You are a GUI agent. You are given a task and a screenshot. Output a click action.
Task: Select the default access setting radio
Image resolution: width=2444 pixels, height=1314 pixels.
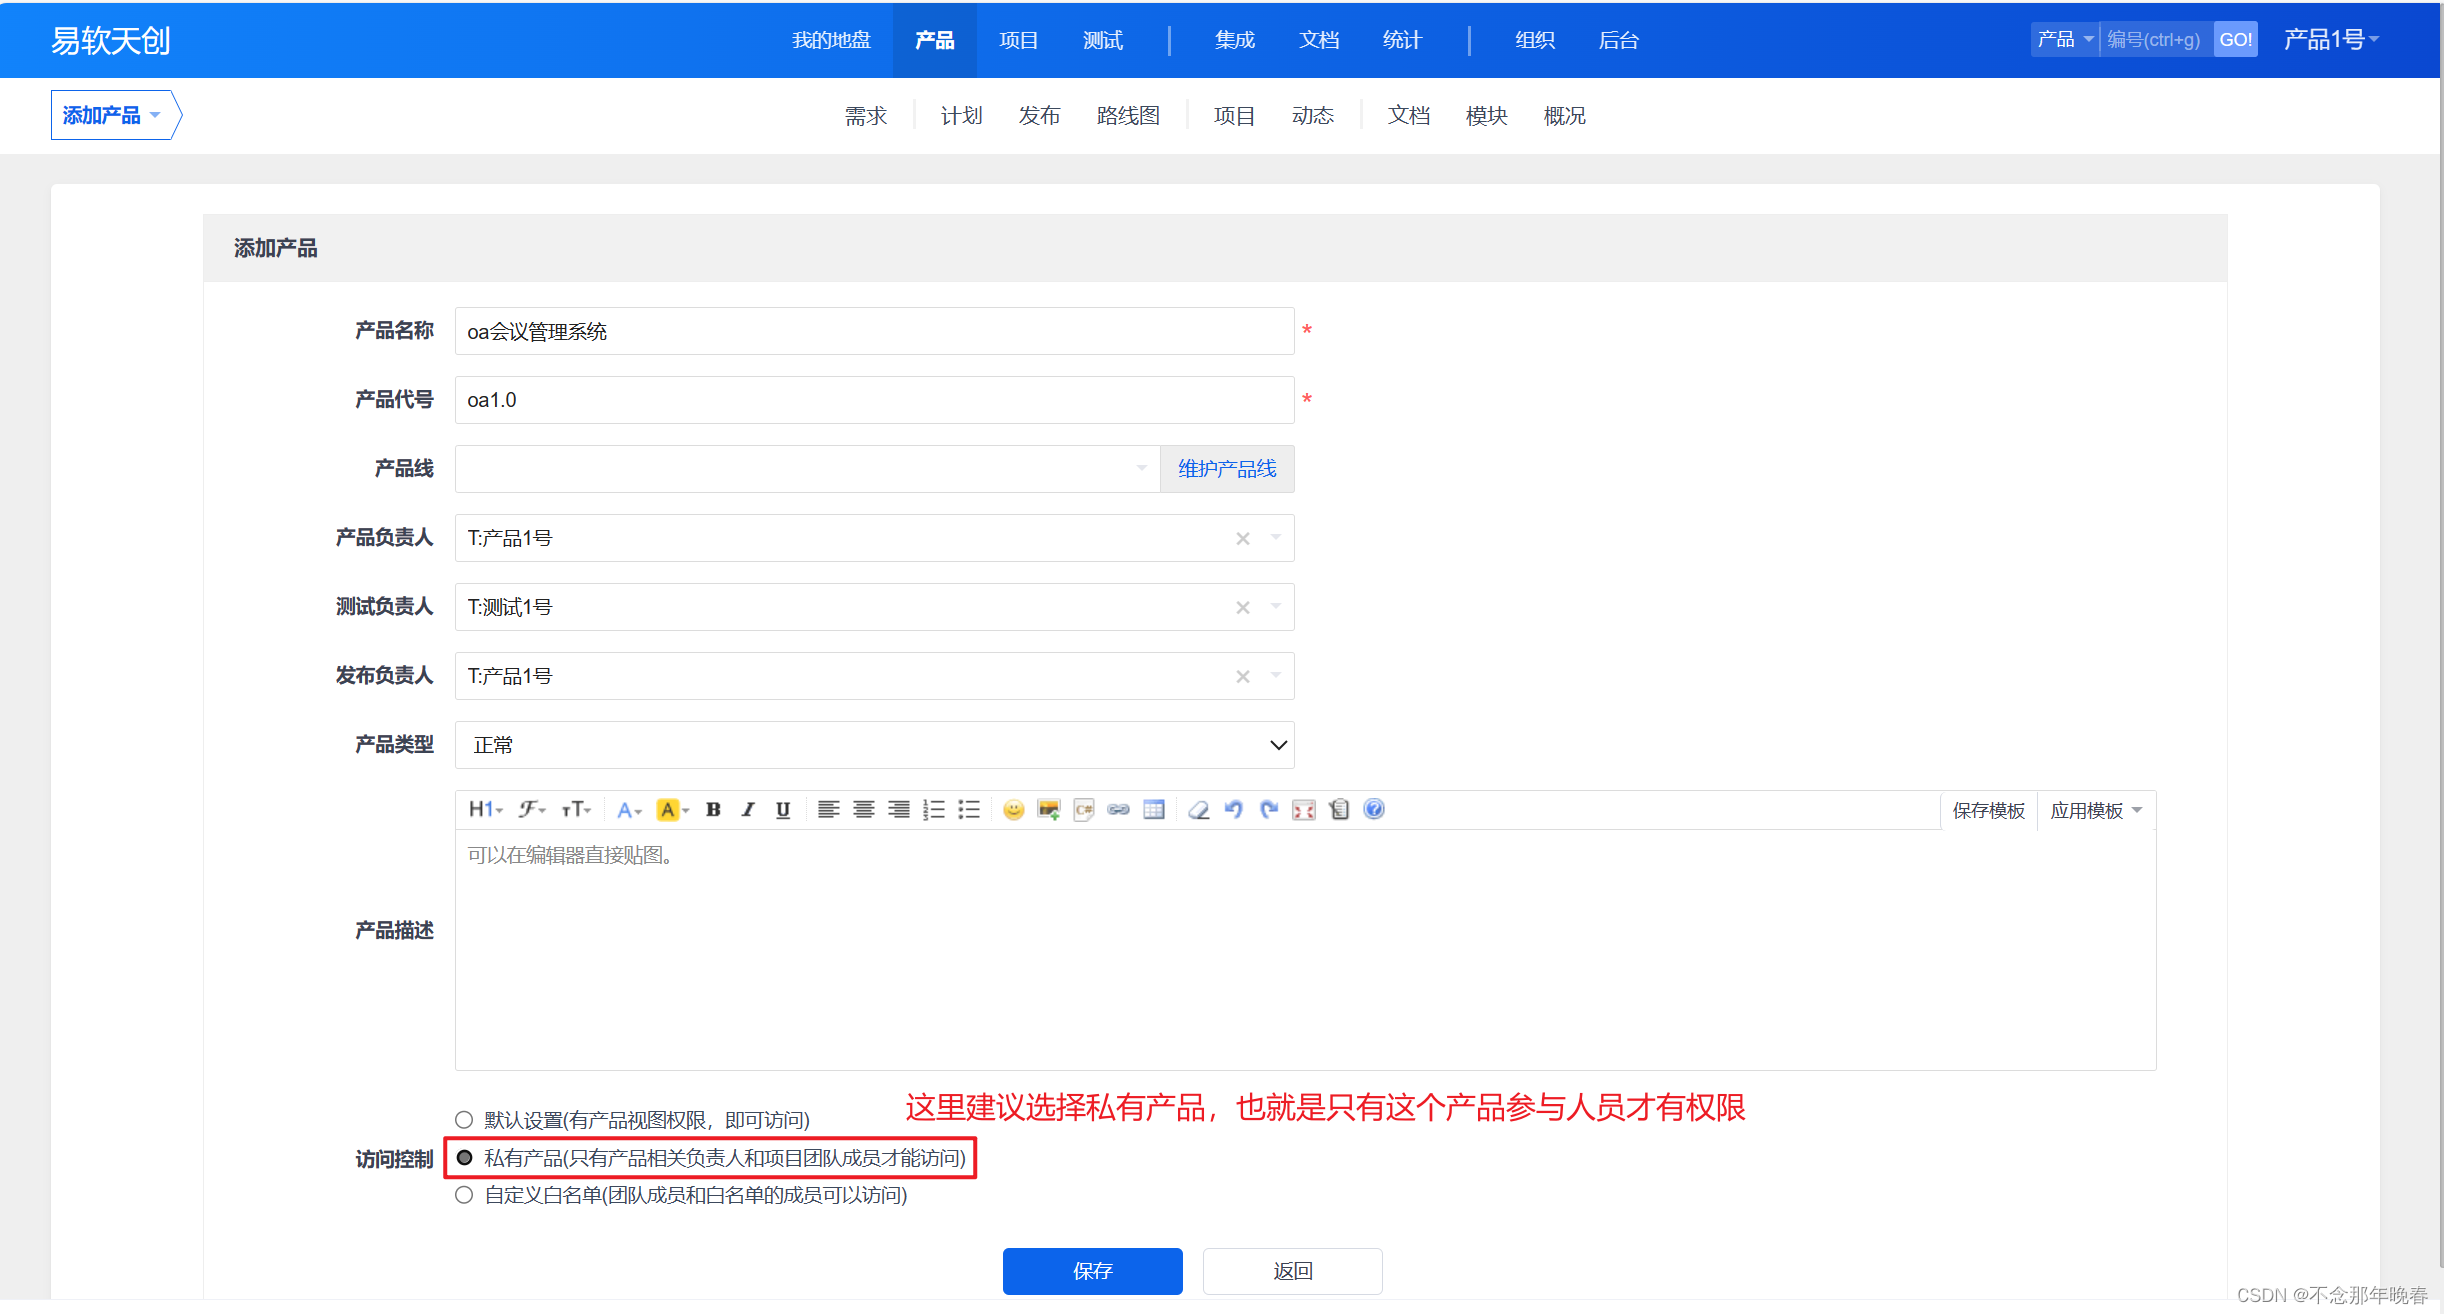[464, 1120]
